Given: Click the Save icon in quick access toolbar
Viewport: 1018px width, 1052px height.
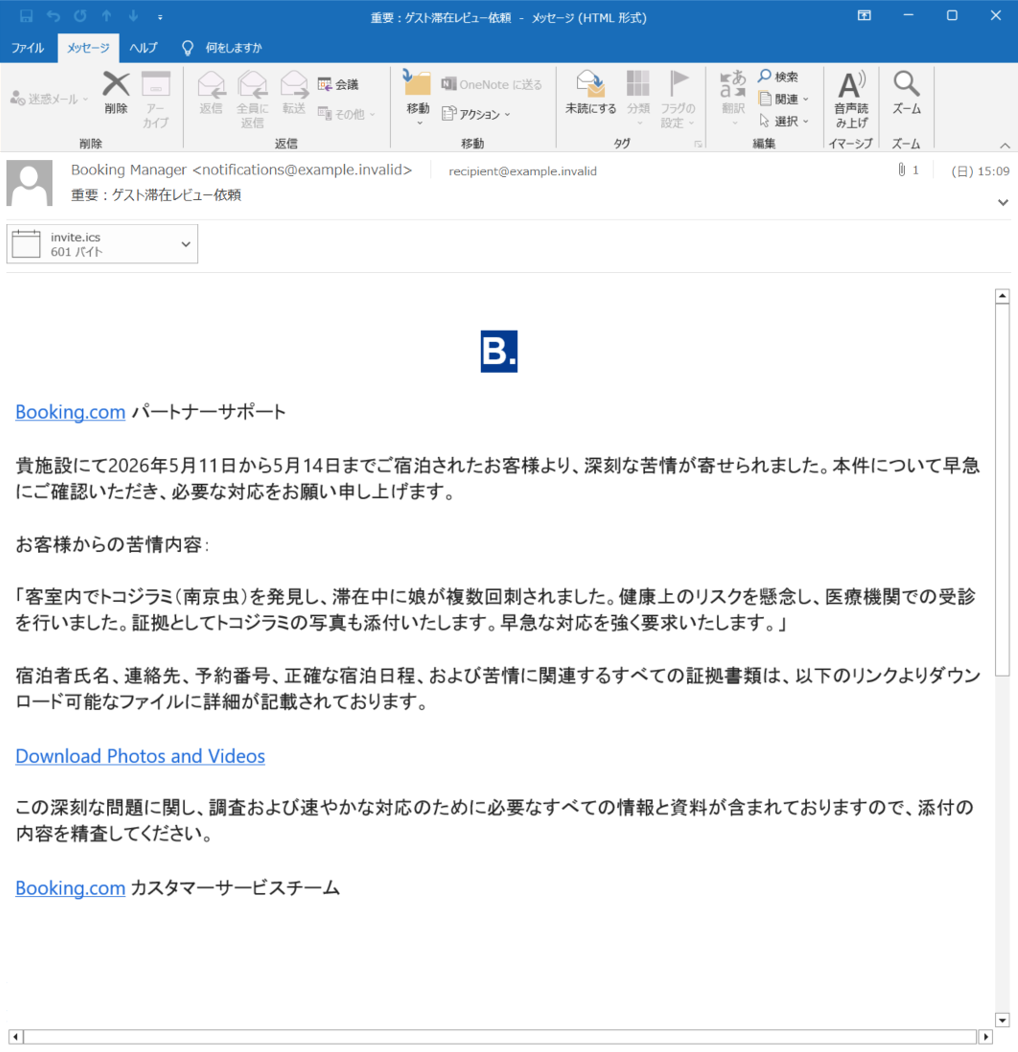Looking at the screenshot, I should coord(26,15).
